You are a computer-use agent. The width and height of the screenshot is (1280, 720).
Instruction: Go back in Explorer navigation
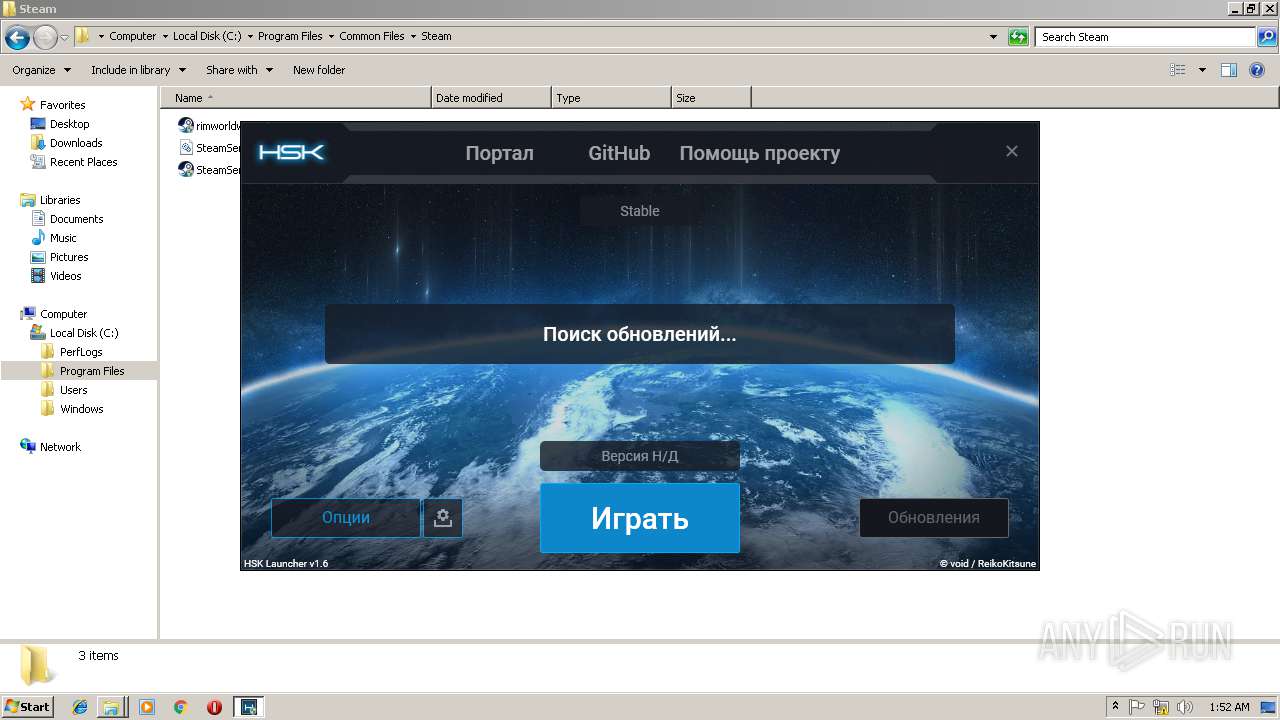tap(17, 38)
